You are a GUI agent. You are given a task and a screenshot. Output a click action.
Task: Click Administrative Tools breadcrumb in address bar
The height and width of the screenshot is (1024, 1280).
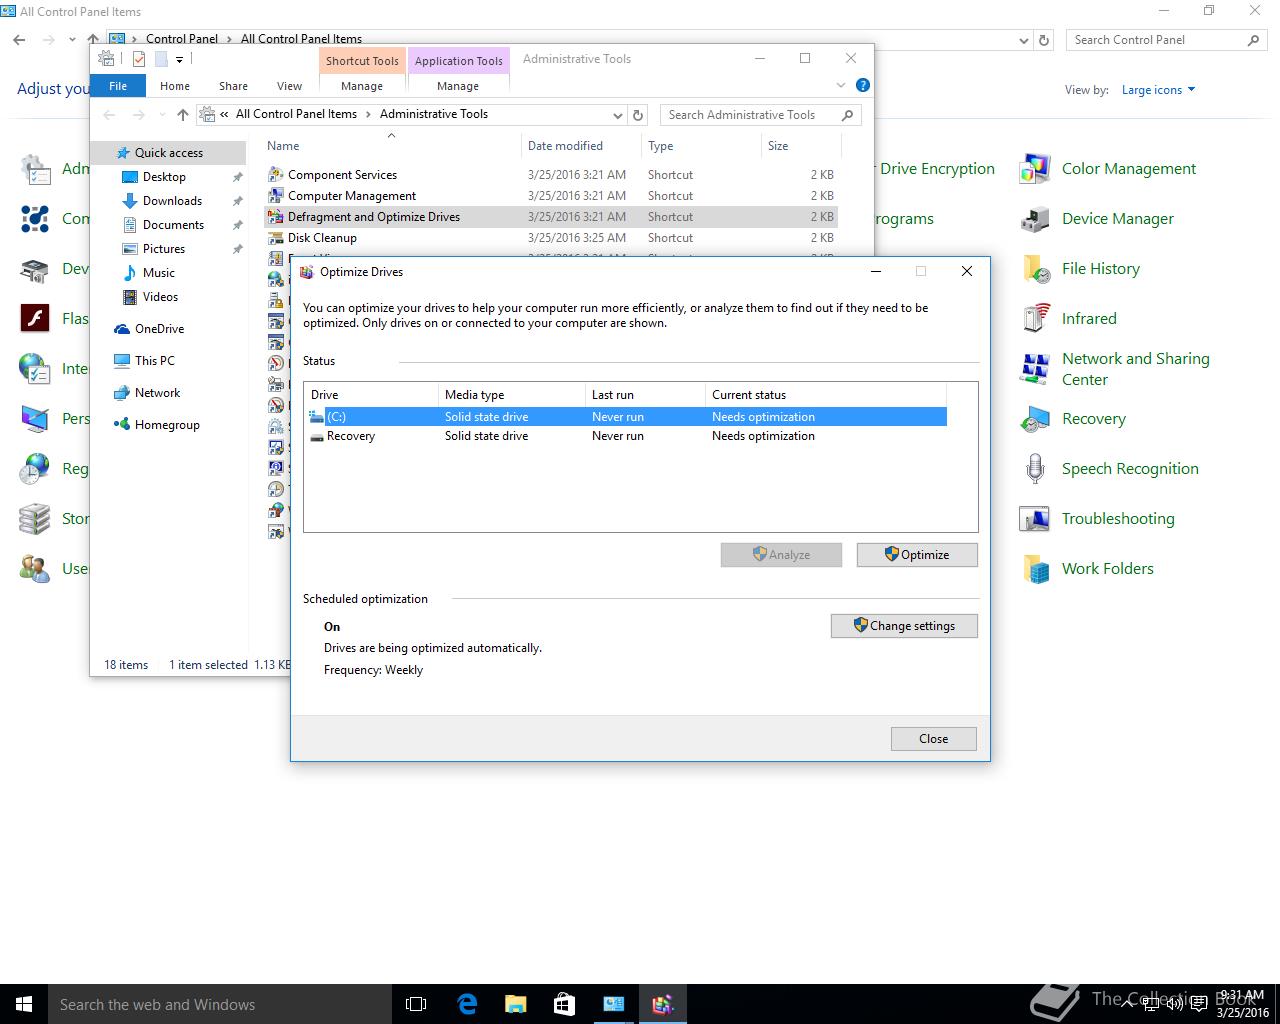click(x=434, y=114)
